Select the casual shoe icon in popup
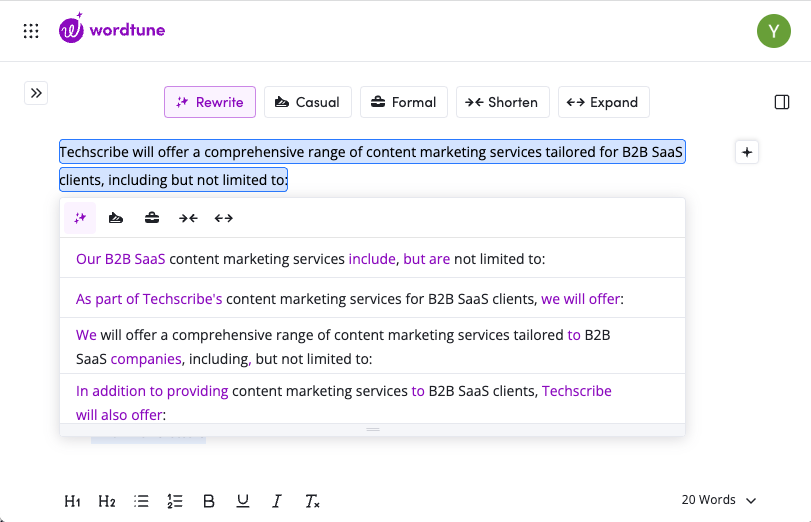Viewport: 811px width, 522px height. [116, 218]
